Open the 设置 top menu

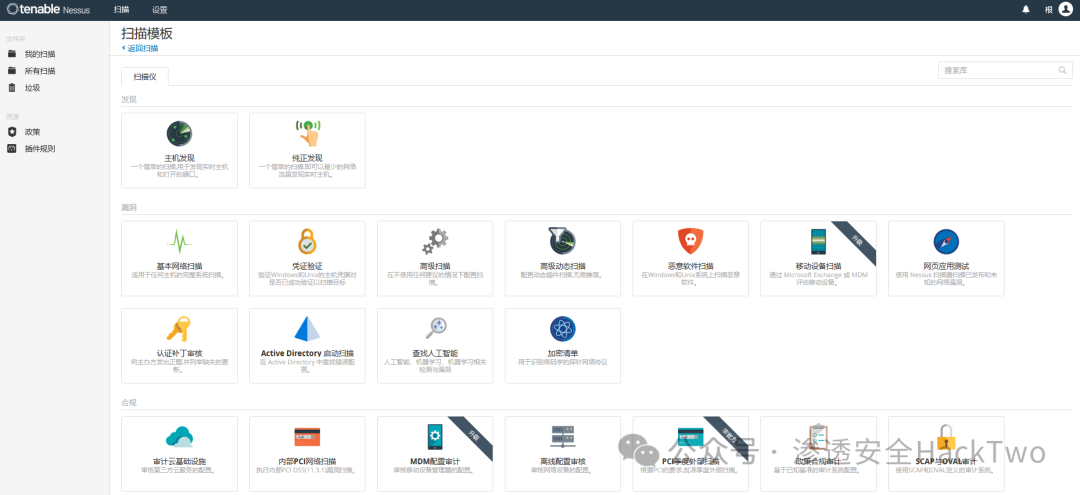pyautogui.click(x=160, y=10)
